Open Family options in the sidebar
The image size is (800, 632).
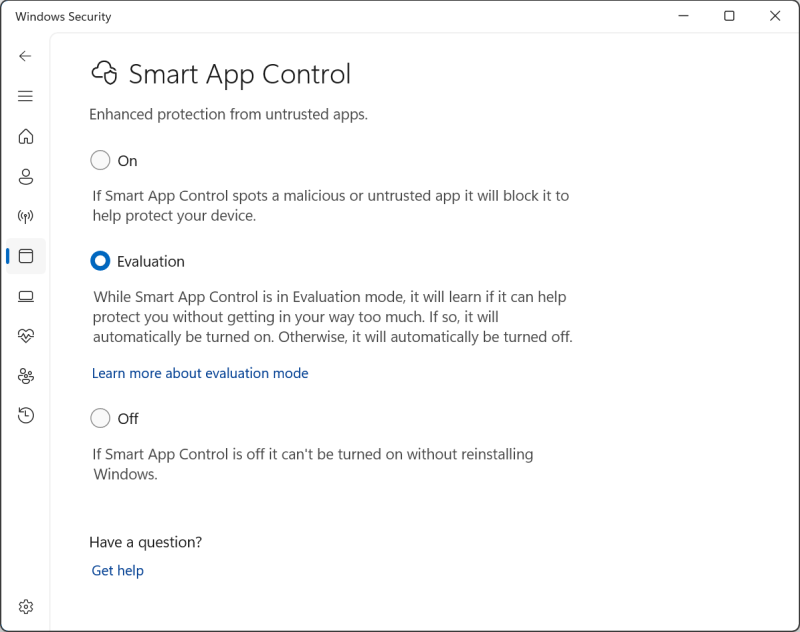point(25,375)
